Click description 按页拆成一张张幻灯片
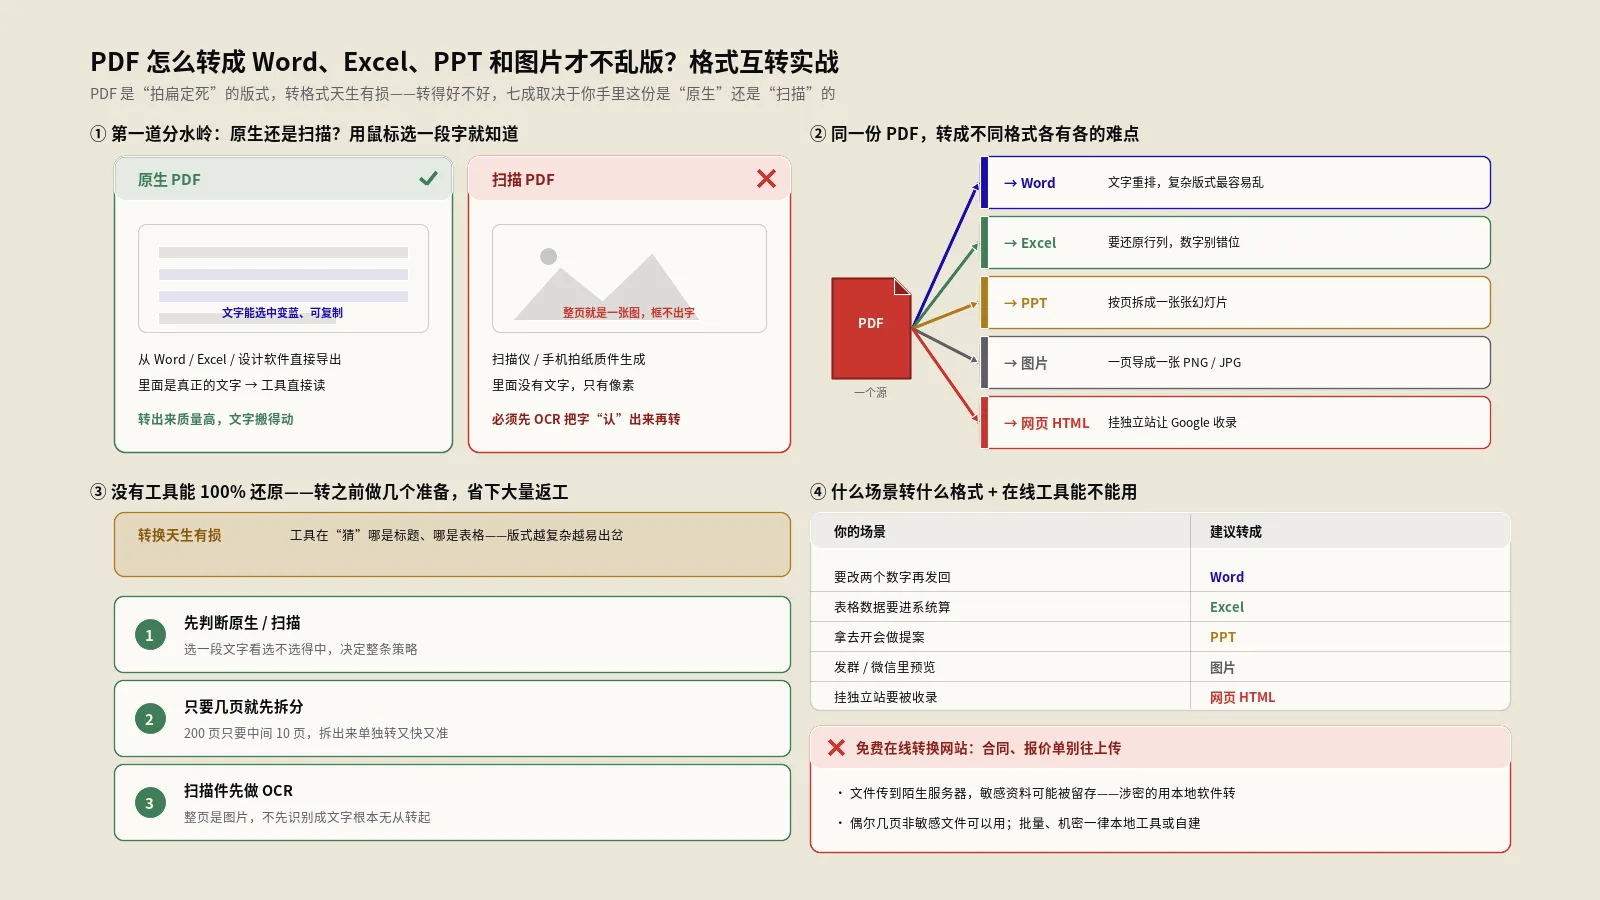This screenshot has height=900, width=1600. (1167, 302)
